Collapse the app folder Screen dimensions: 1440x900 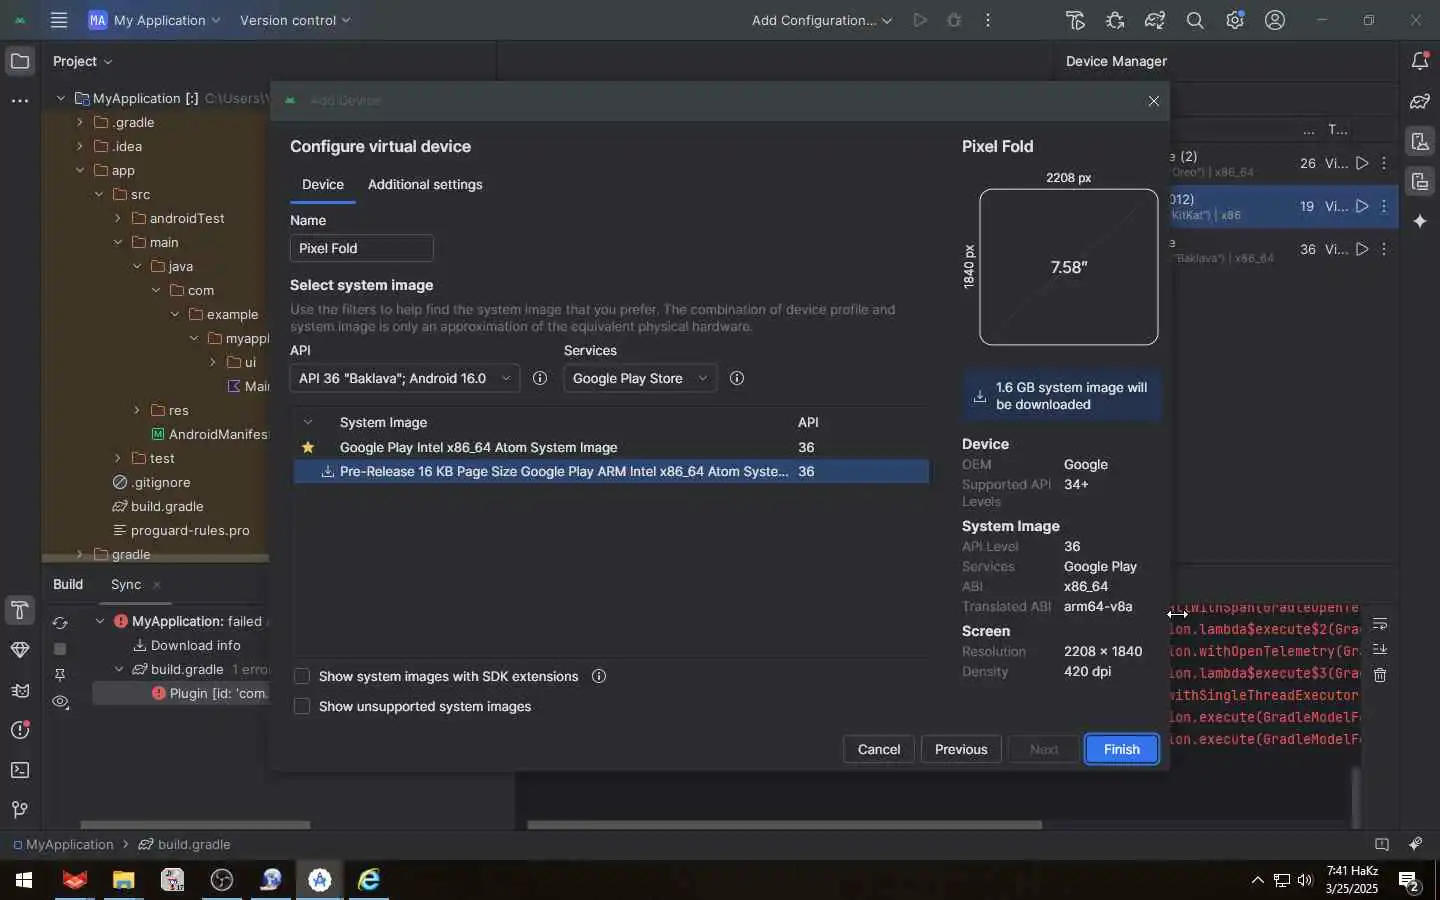pos(80,170)
